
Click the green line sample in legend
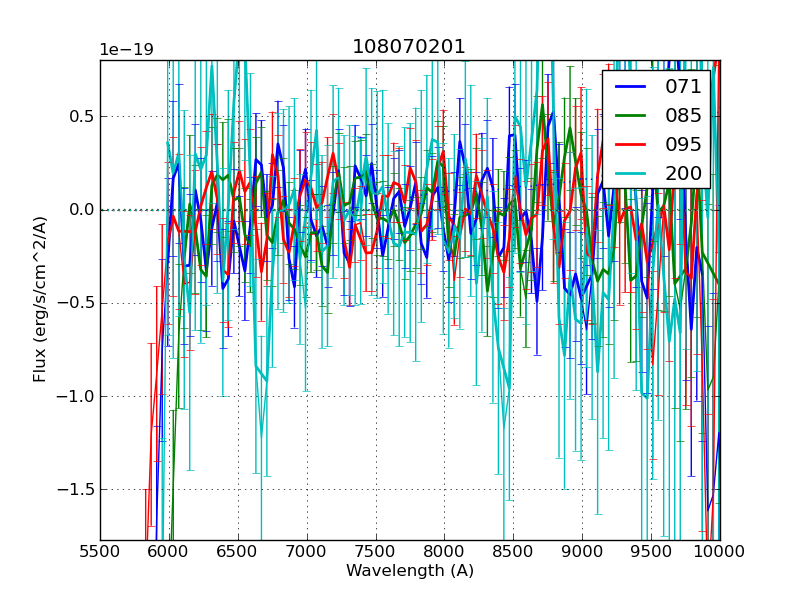click(632, 115)
